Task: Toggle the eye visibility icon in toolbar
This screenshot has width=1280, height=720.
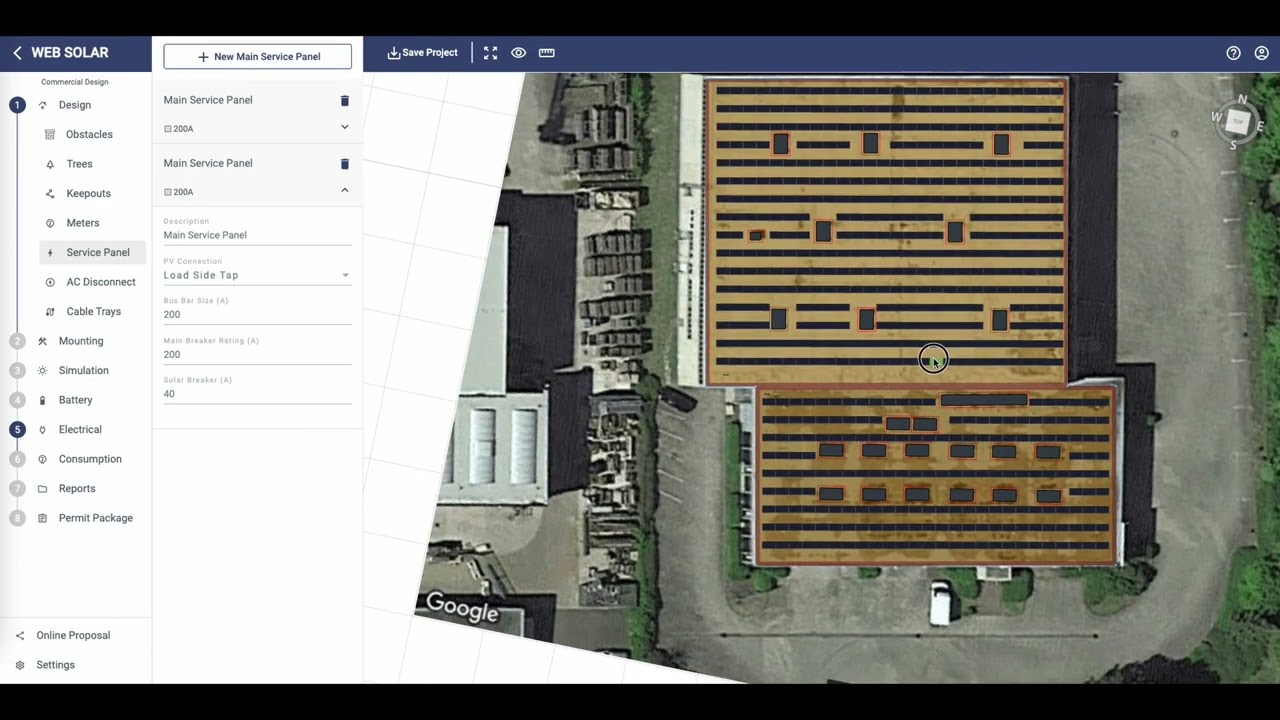Action: tap(518, 53)
